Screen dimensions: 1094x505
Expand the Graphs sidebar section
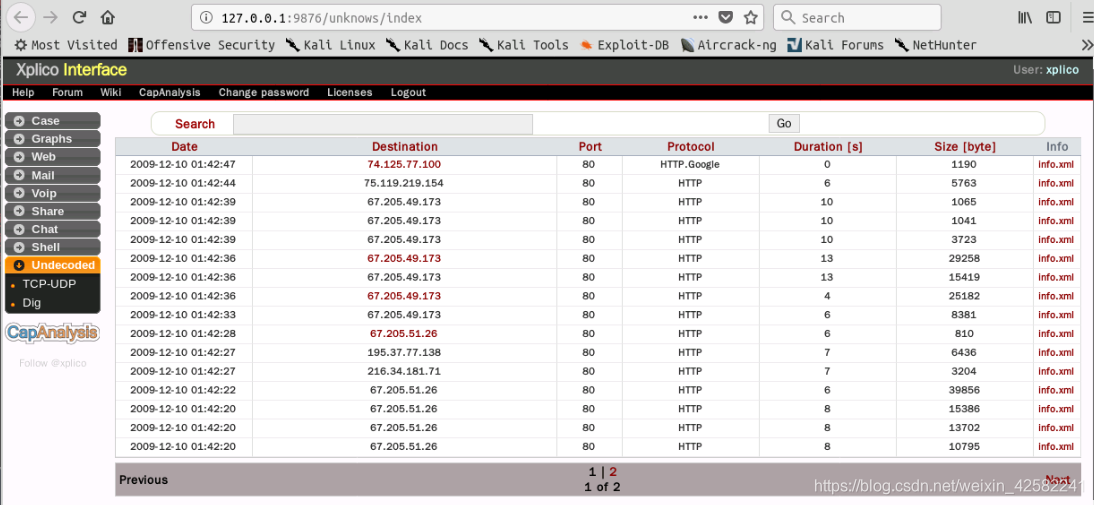coord(52,139)
